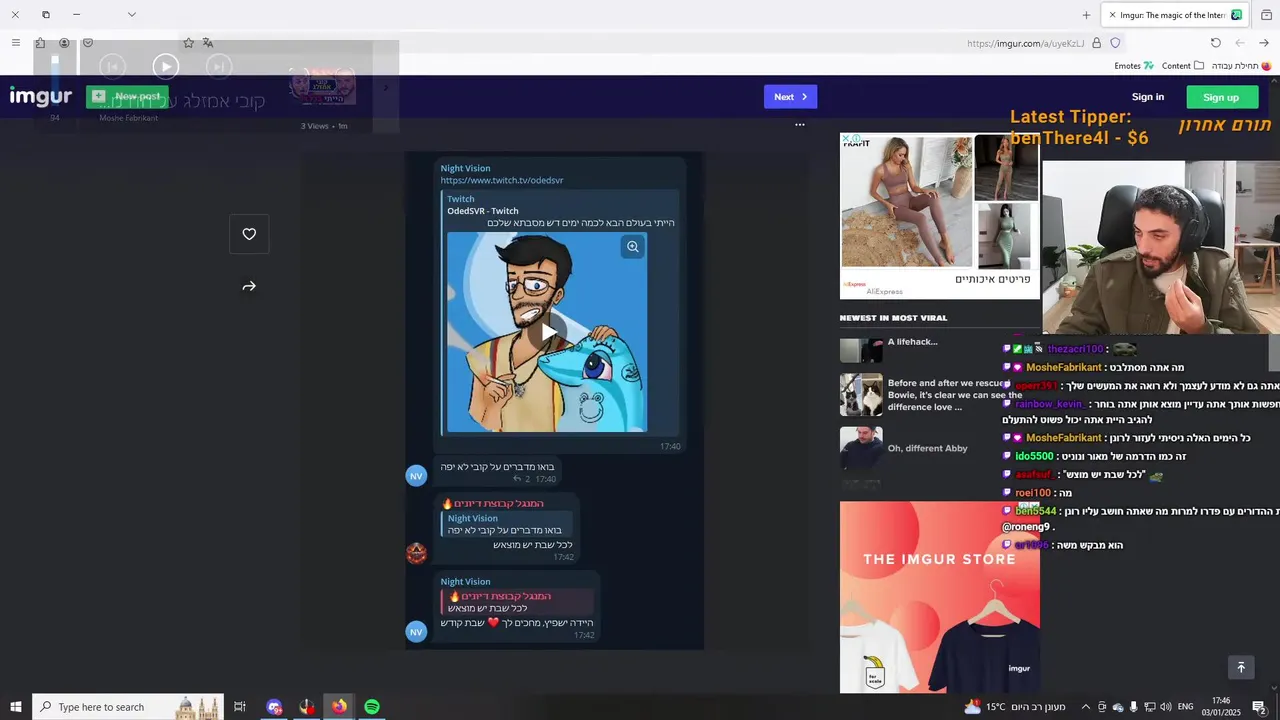Open the תחילת עבודה bookmark
The image size is (1280, 720).
[1241, 66]
